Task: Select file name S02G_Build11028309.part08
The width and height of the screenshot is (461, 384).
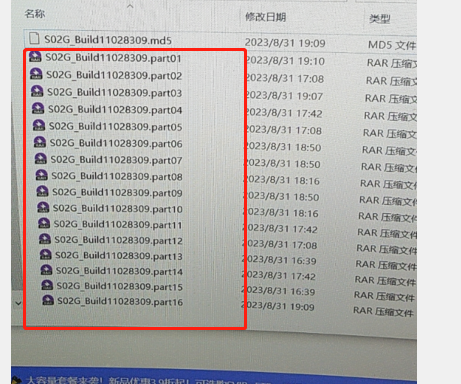Action: 117,176
